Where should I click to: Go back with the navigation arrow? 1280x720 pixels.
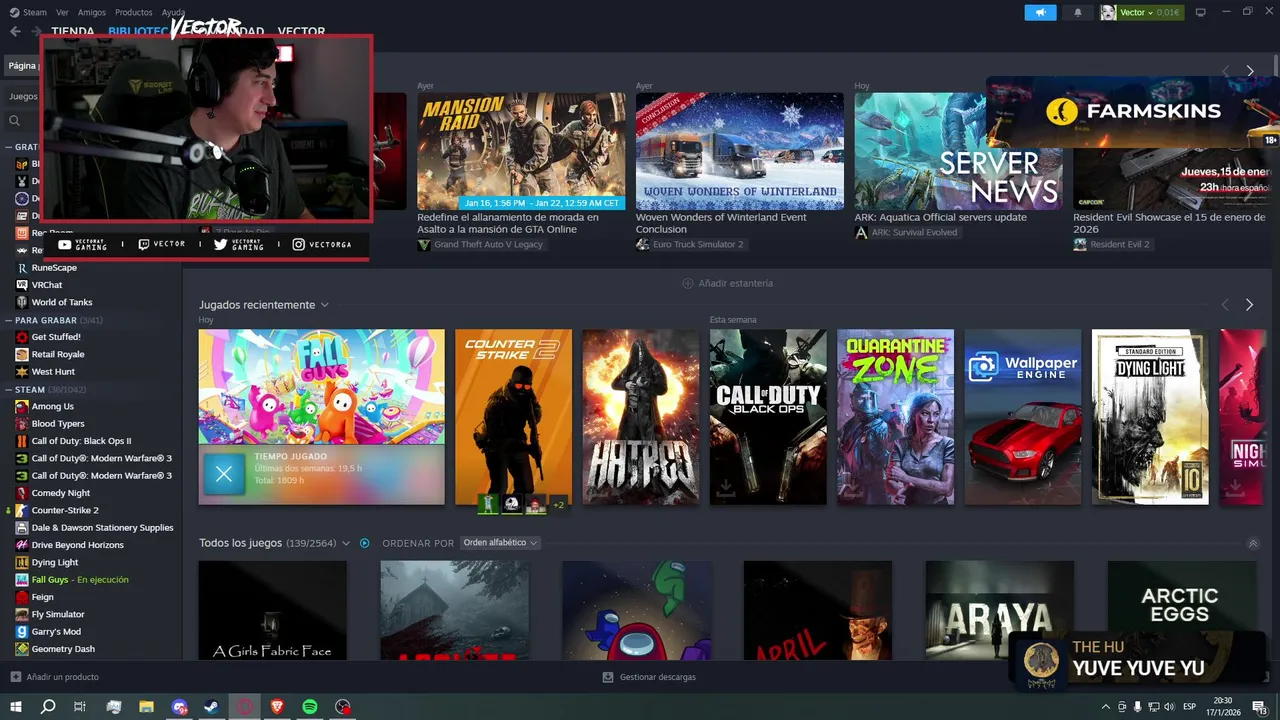[15, 31]
